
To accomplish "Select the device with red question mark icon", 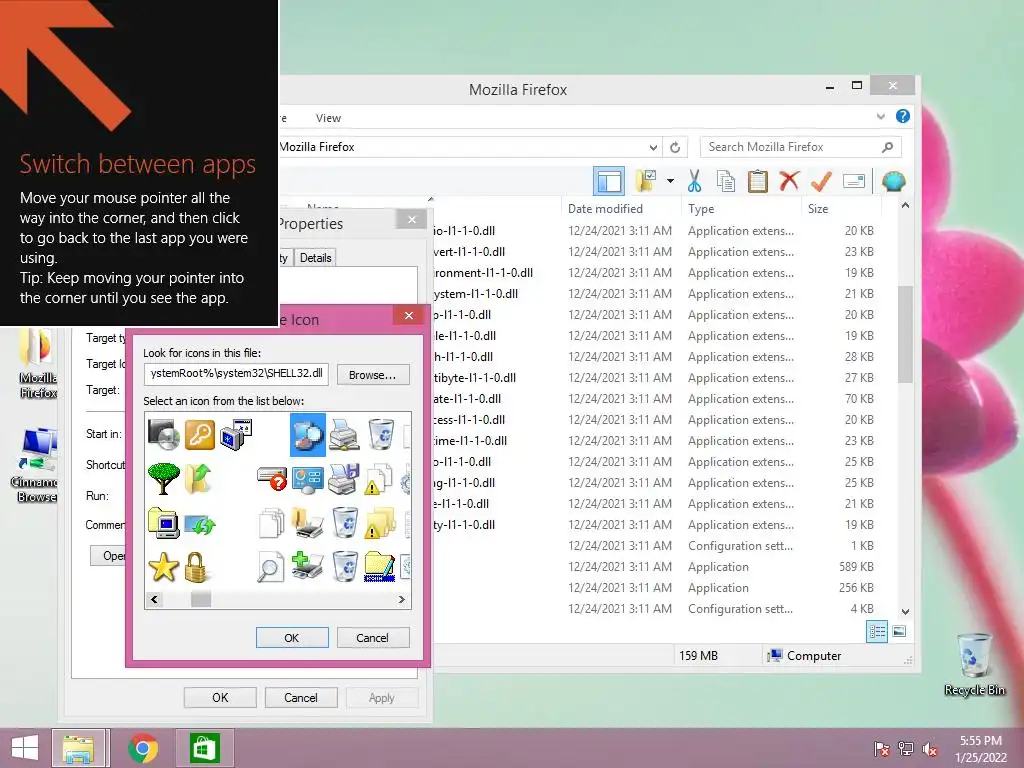I will [x=272, y=479].
